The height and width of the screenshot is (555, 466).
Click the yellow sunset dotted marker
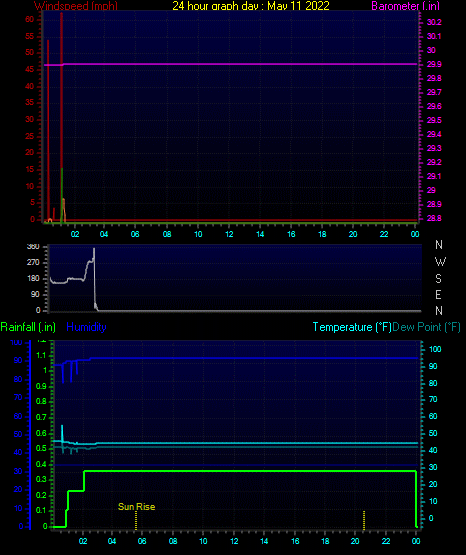[x=364, y=520]
